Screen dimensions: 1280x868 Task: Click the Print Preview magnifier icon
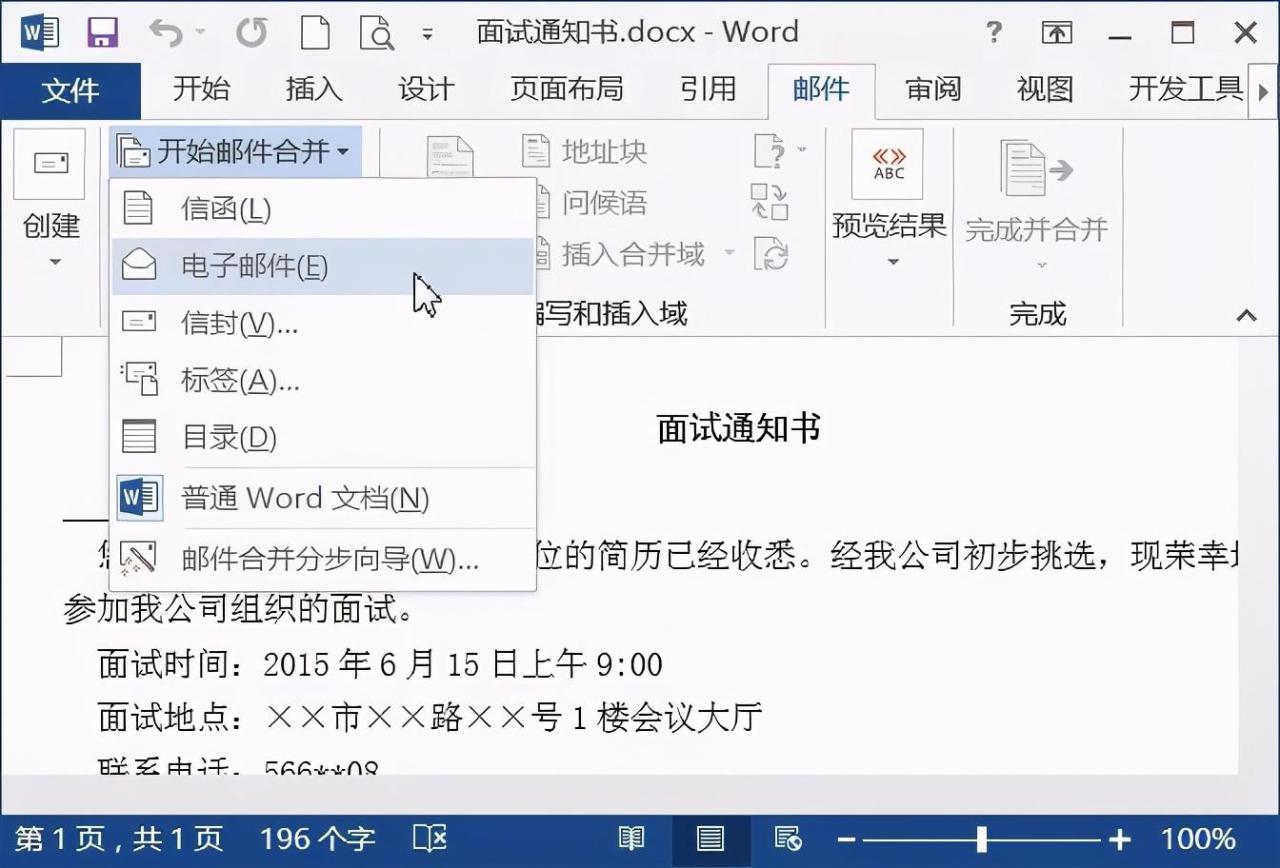pos(378,33)
